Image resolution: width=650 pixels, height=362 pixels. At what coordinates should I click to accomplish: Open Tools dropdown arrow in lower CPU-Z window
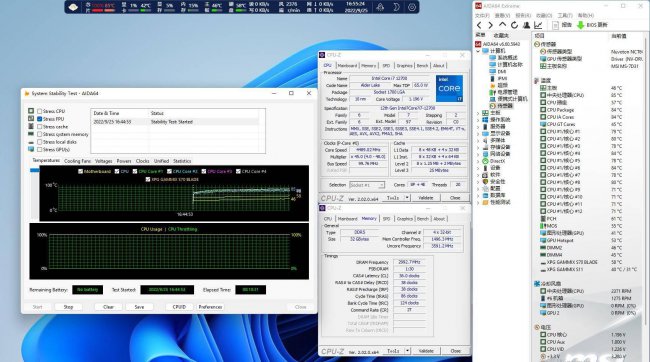(x=407, y=351)
